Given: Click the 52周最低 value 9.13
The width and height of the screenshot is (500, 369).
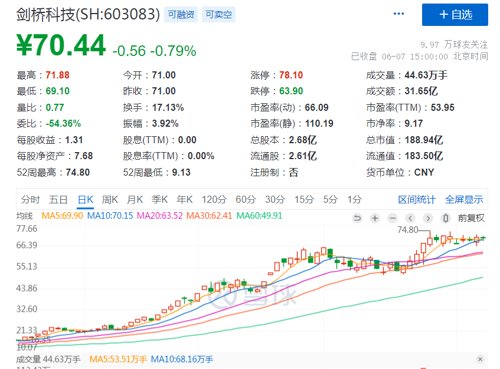Looking at the screenshot, I should click(181, 172).
